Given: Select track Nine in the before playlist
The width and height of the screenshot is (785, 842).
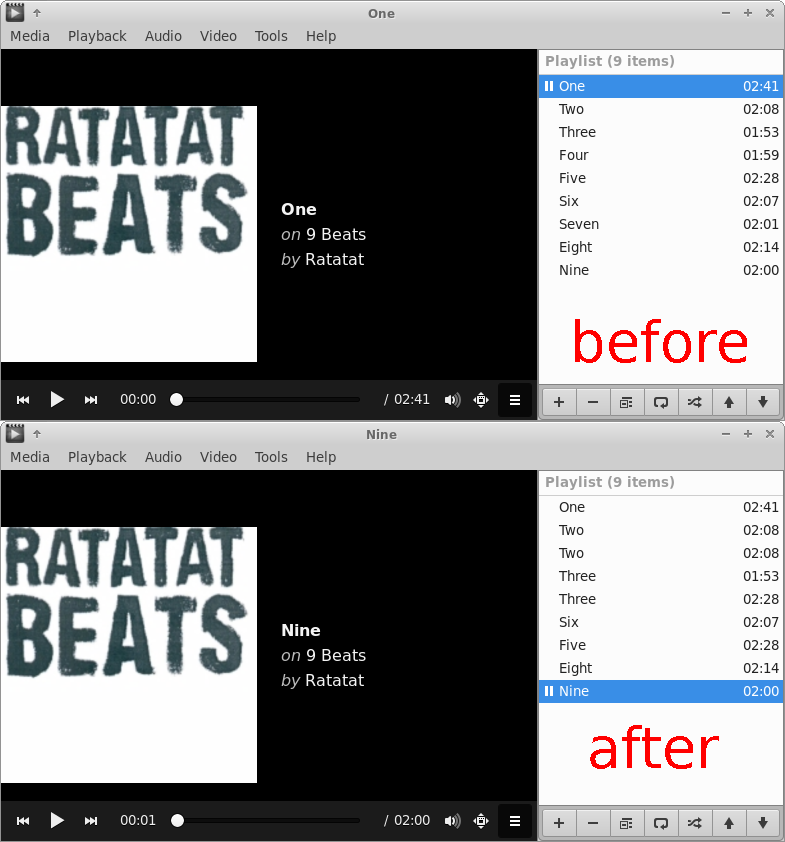Looking at the screenshot, I should coord(660,270).
